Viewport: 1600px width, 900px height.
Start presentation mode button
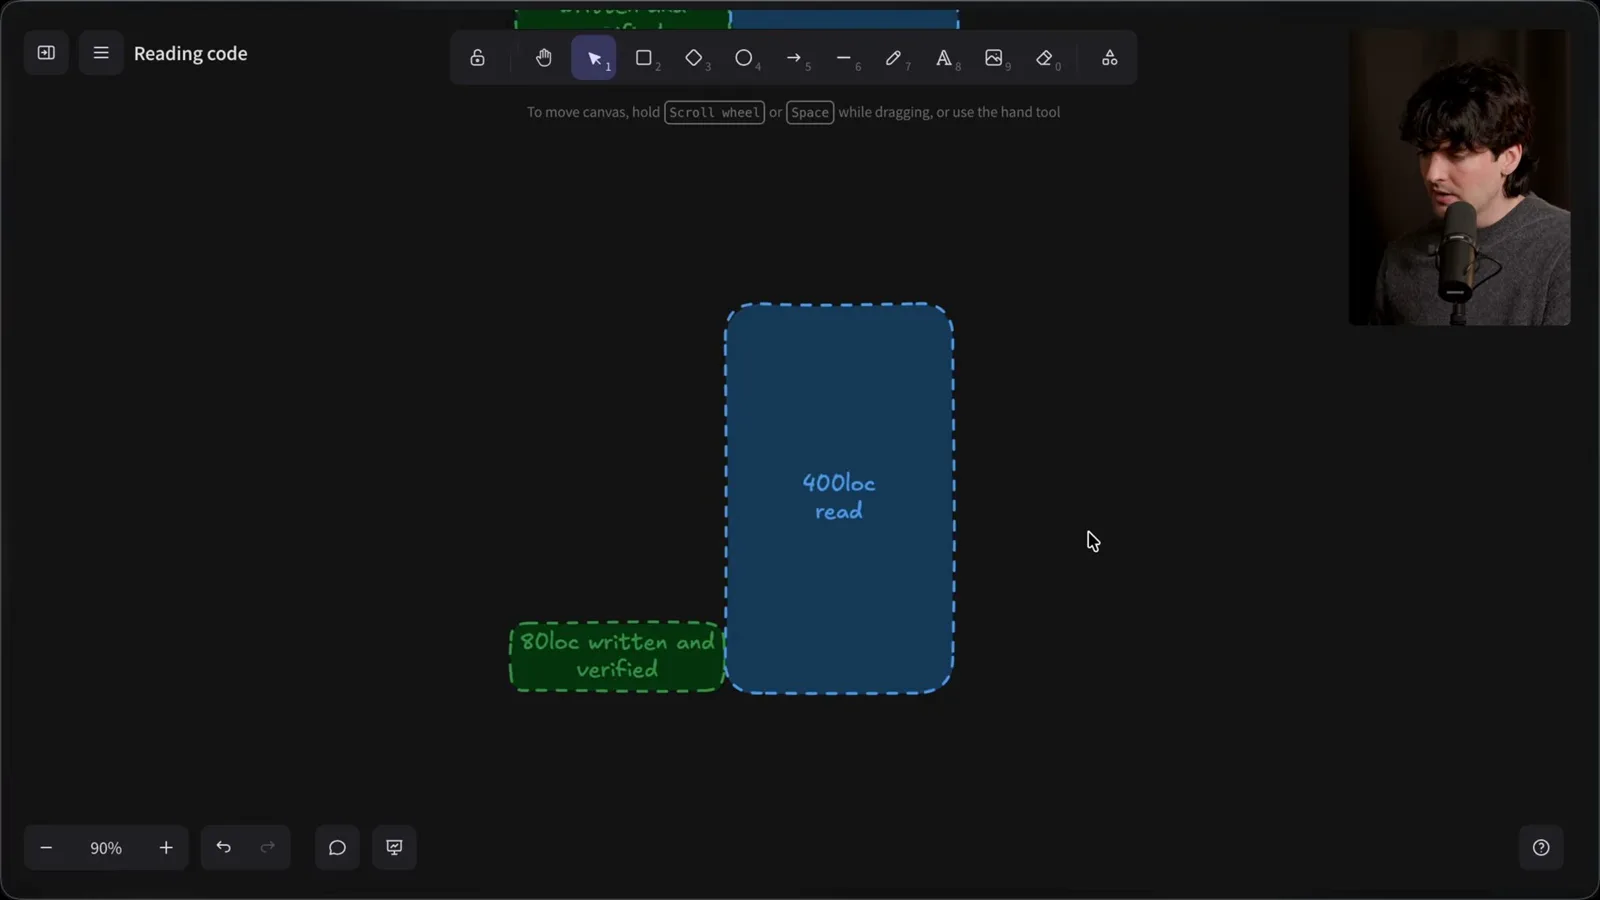395,848
